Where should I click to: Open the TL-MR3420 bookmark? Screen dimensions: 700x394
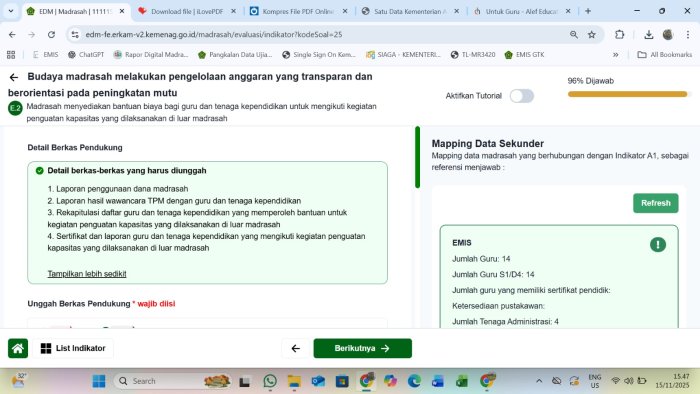473,54
